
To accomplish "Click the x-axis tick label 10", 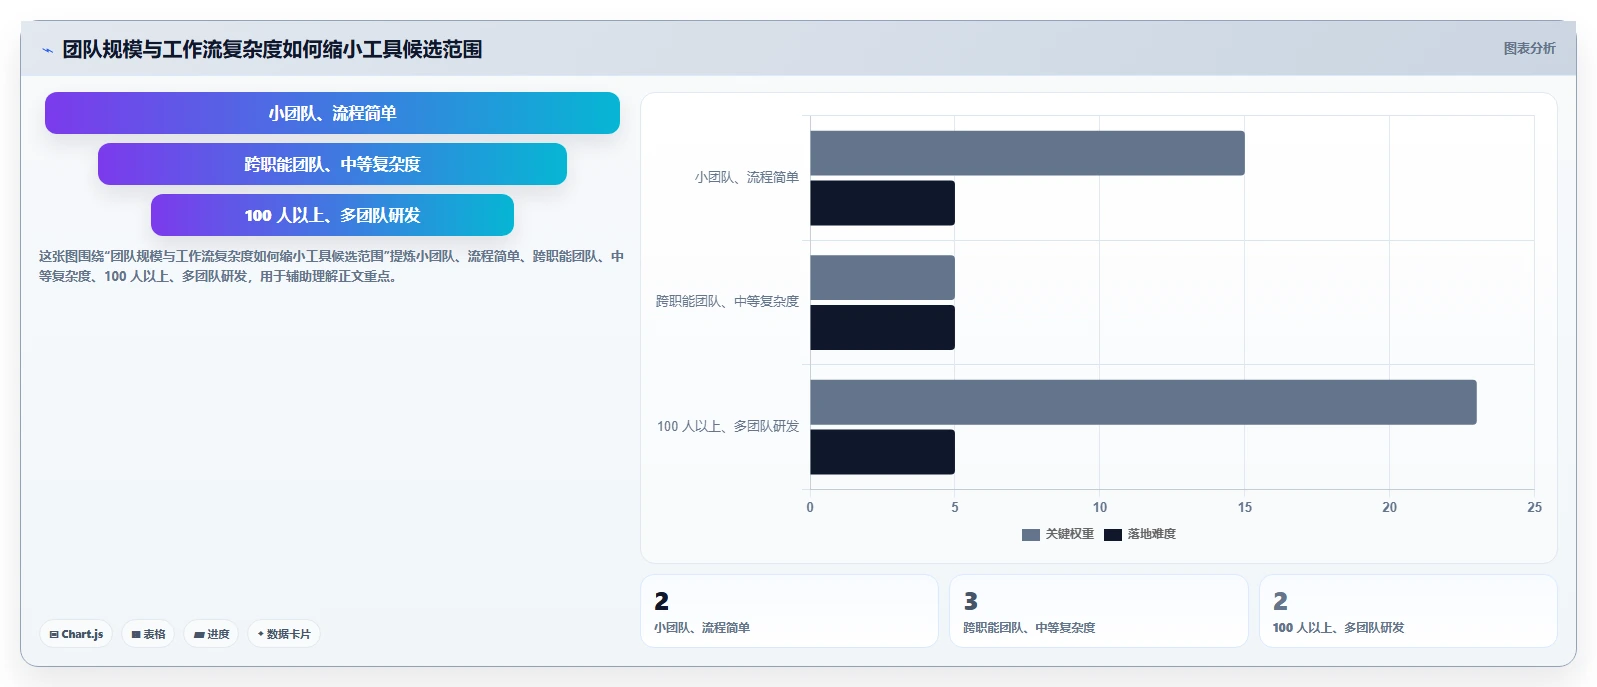I will tap(1099, 508).
